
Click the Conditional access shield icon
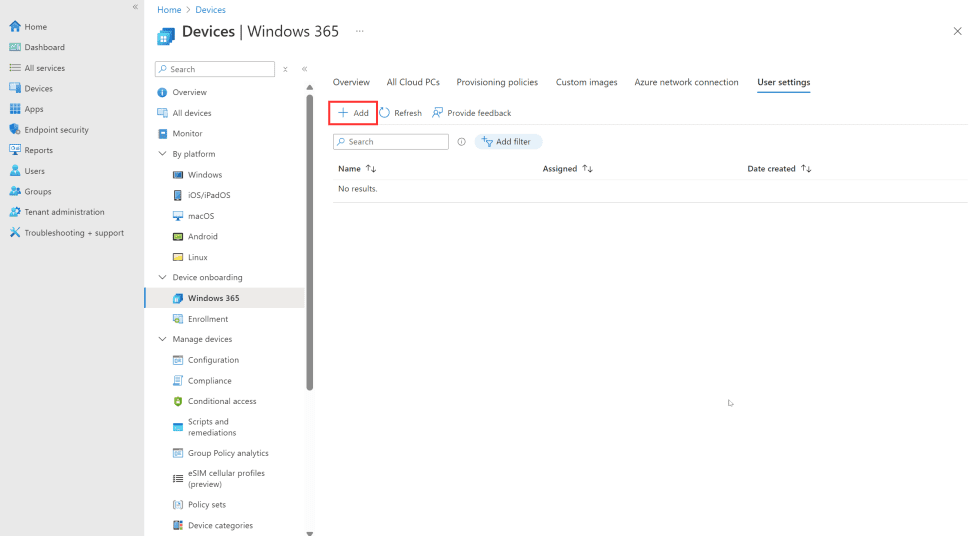click(x=178, y=402)
